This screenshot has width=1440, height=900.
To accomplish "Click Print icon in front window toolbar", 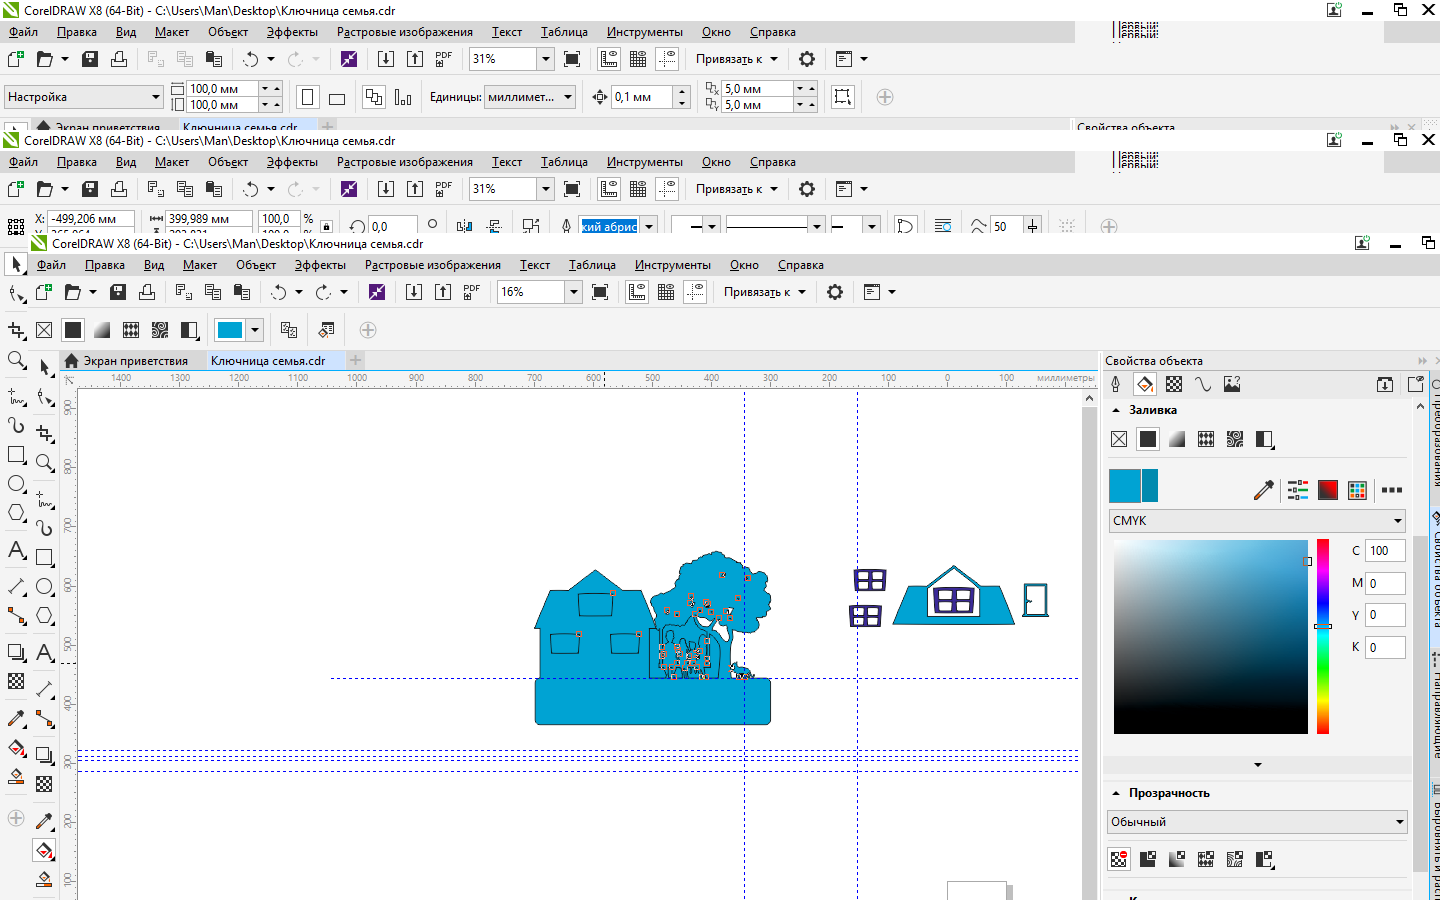I will click(147, 292).
